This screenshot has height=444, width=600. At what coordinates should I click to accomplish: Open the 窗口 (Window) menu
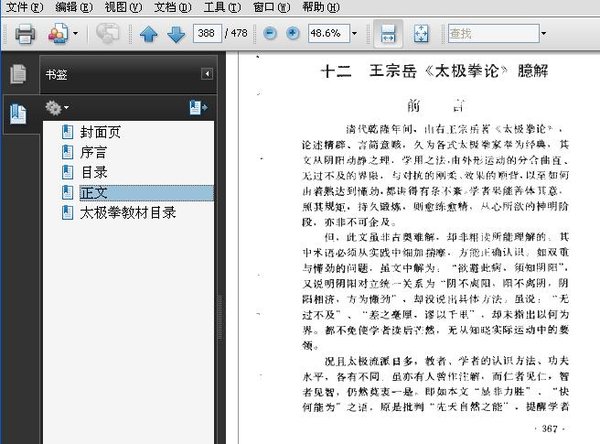point(271,7)
